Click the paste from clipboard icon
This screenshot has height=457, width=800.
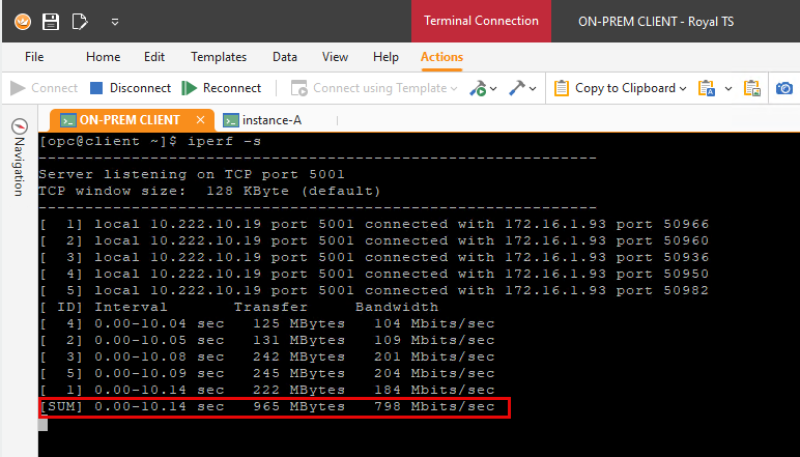(x=707, y=88)
